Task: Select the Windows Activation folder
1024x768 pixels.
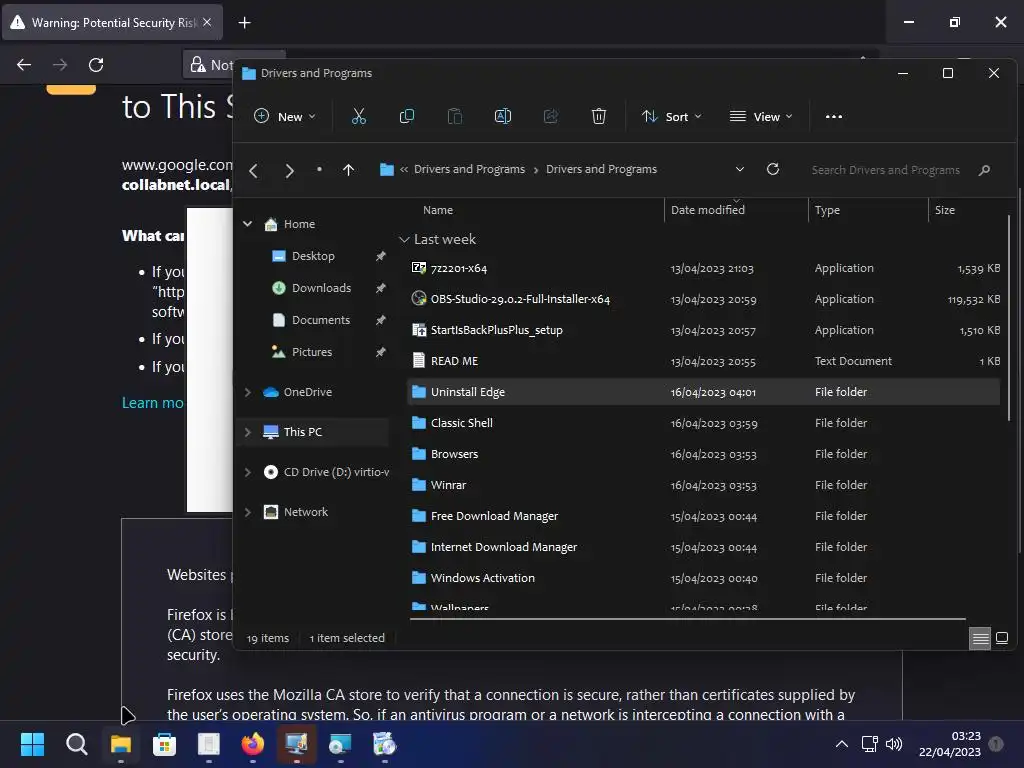Action: pos(703,578)
